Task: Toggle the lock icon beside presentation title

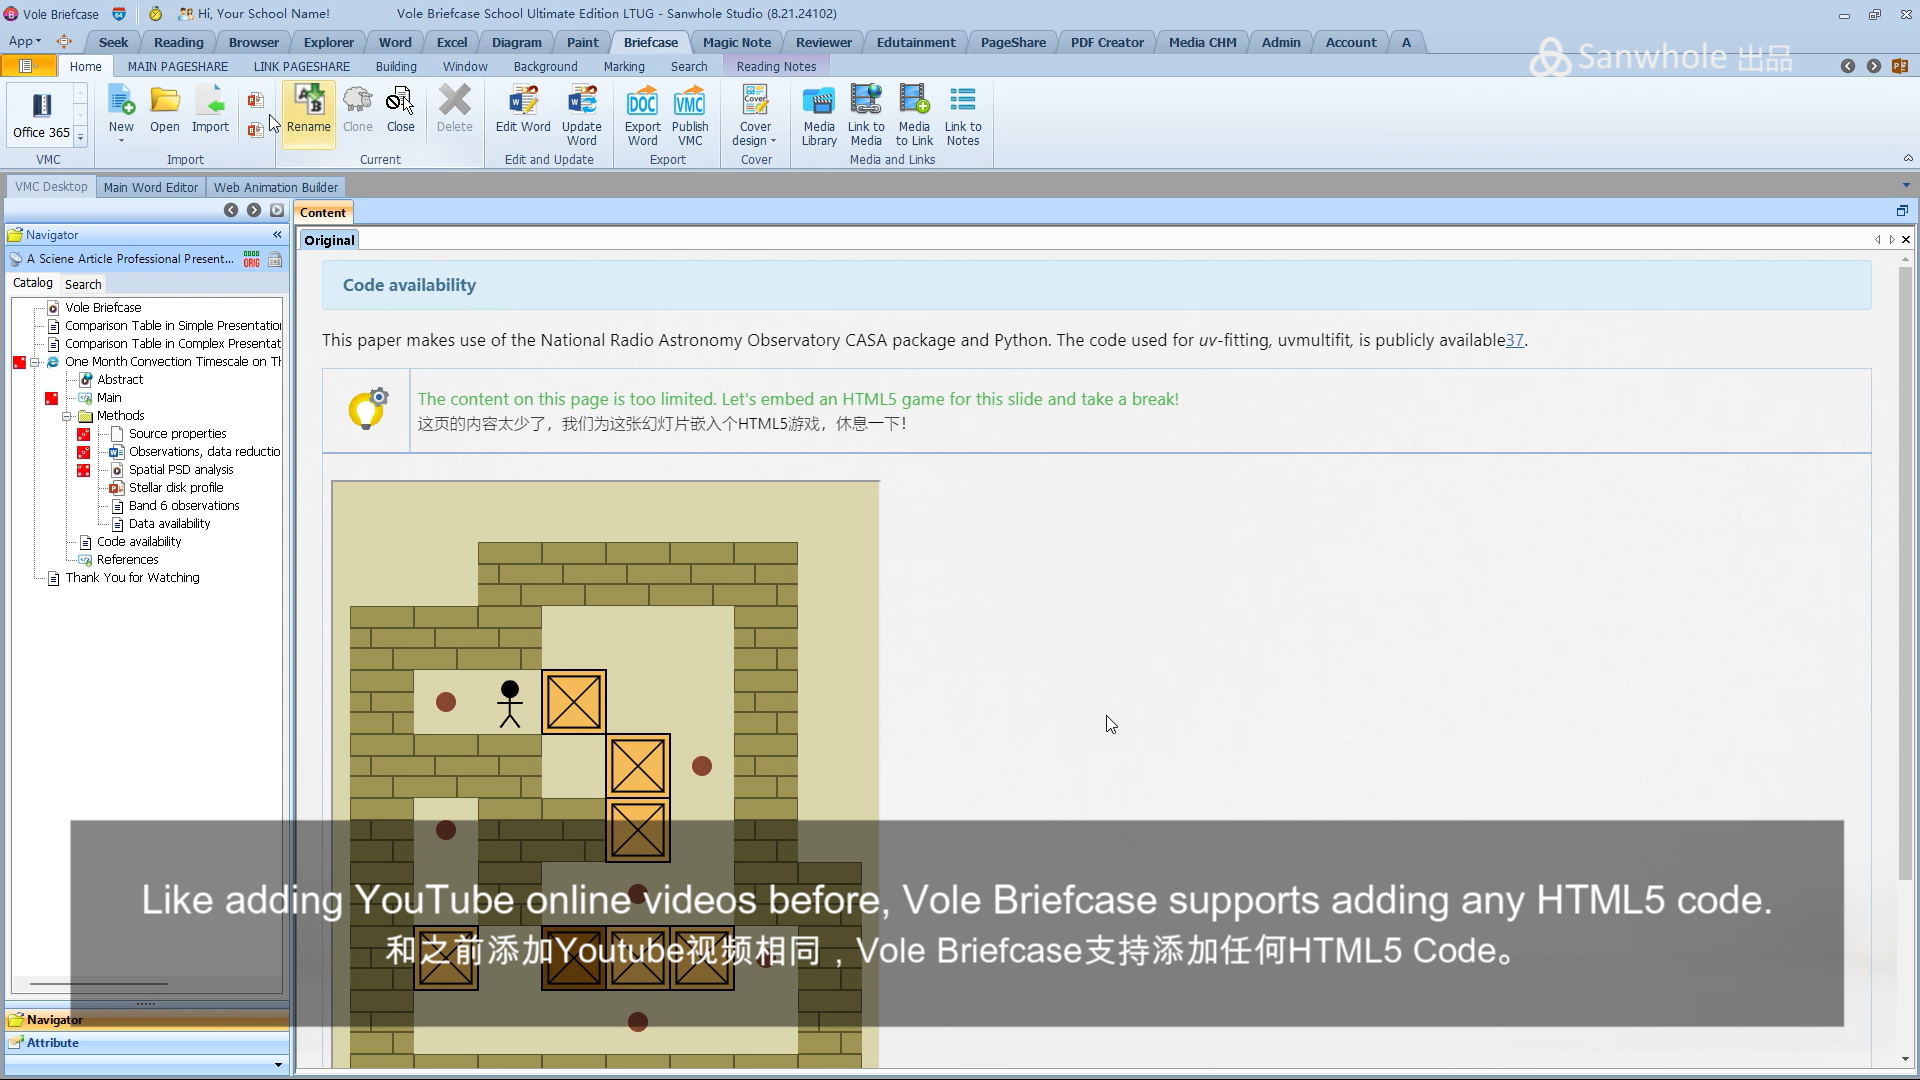Action: click(x=275, y=259)
